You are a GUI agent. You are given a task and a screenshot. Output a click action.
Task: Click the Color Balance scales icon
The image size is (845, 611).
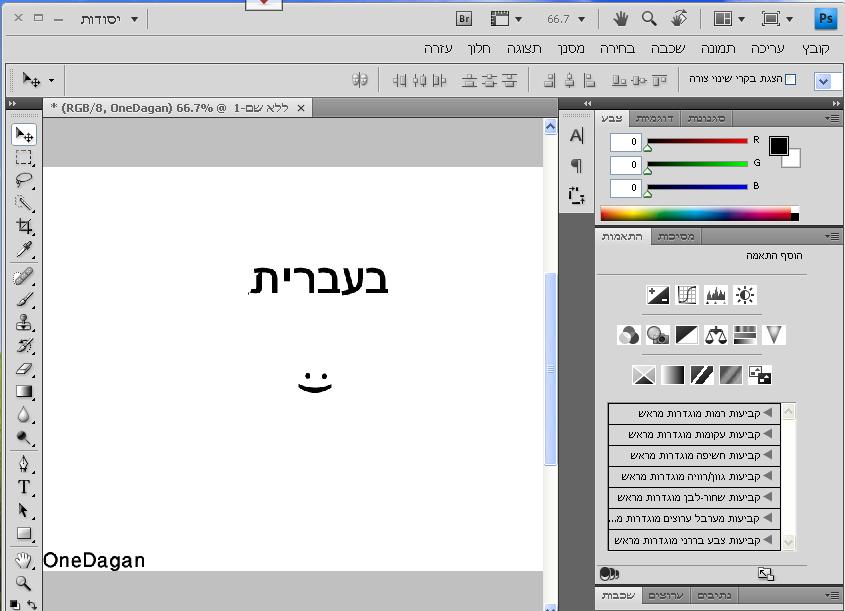pos(715,335)
